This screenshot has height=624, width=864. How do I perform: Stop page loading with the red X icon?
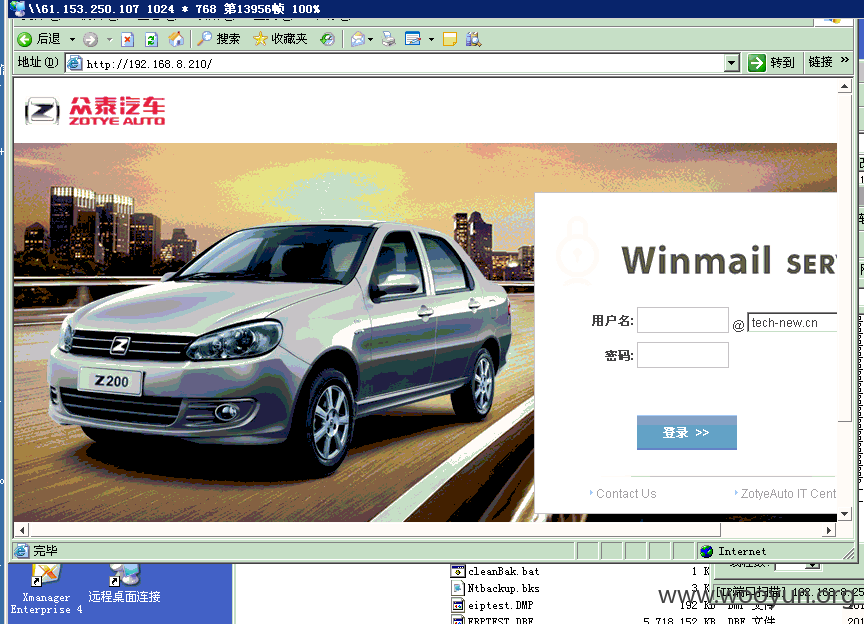point(127,39)
